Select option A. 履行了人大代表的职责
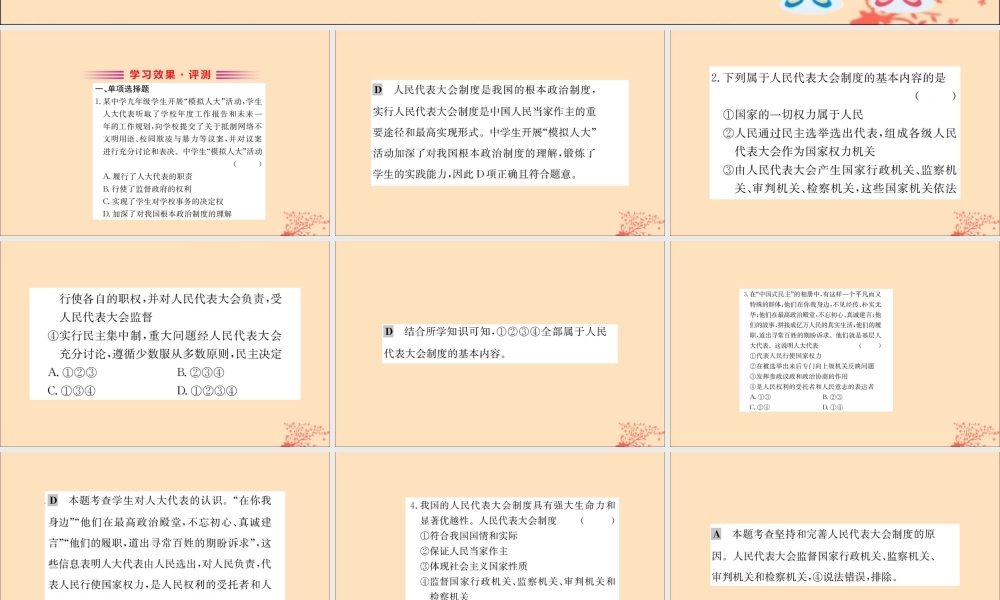1000x600 pixels. 147,176
